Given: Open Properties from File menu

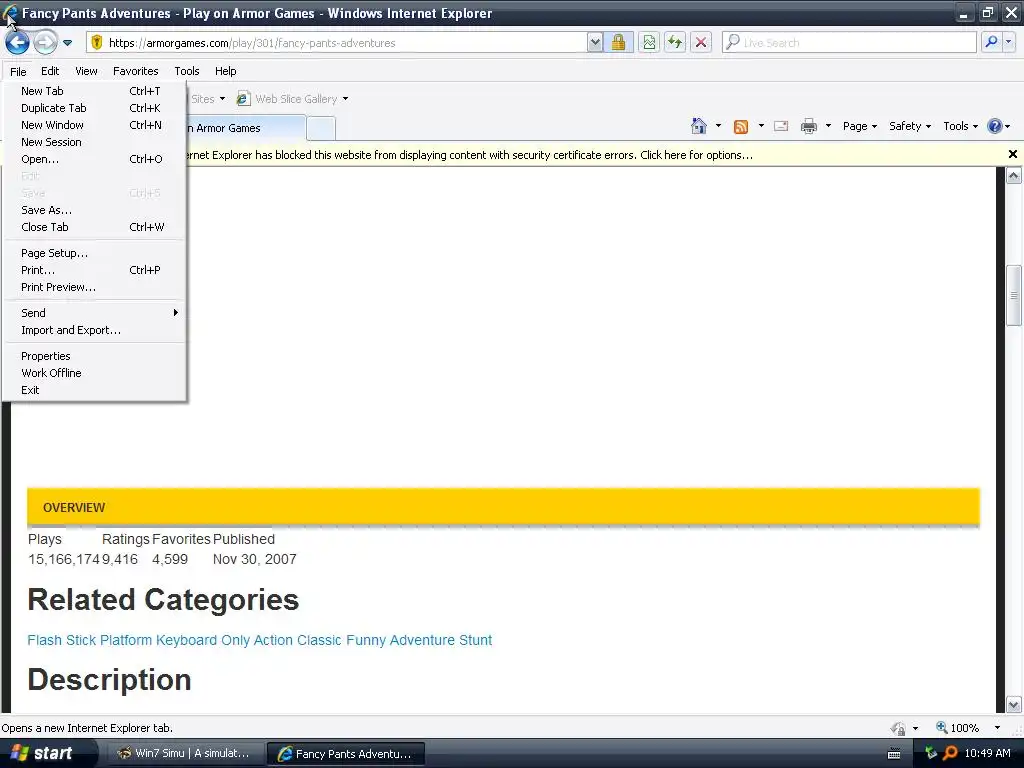Looking at the screenshot, I should [94, 356].
